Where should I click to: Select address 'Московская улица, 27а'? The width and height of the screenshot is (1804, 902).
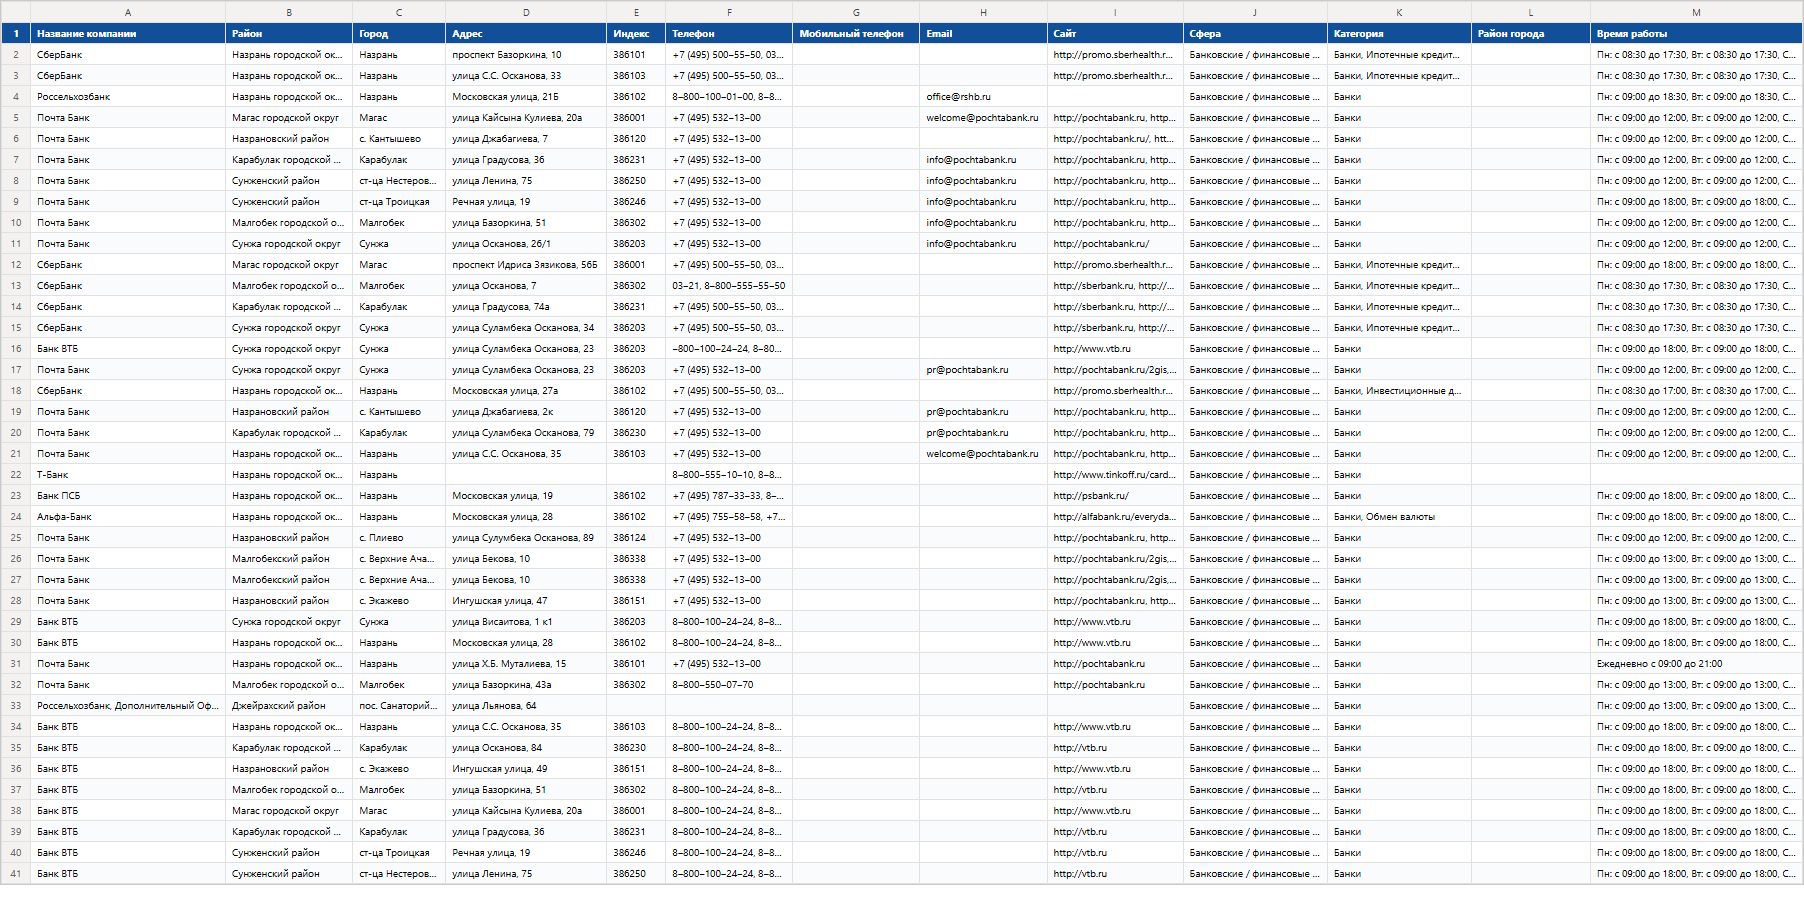526,391
